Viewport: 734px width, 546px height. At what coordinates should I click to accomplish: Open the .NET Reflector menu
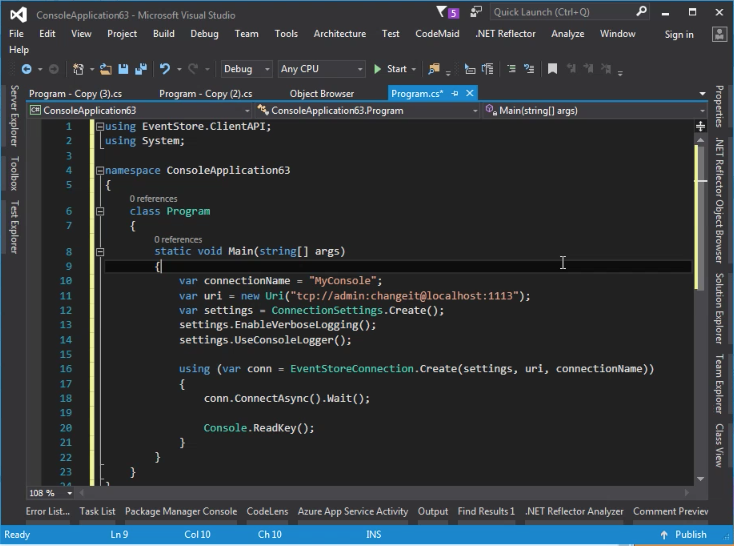pos(506,34)
